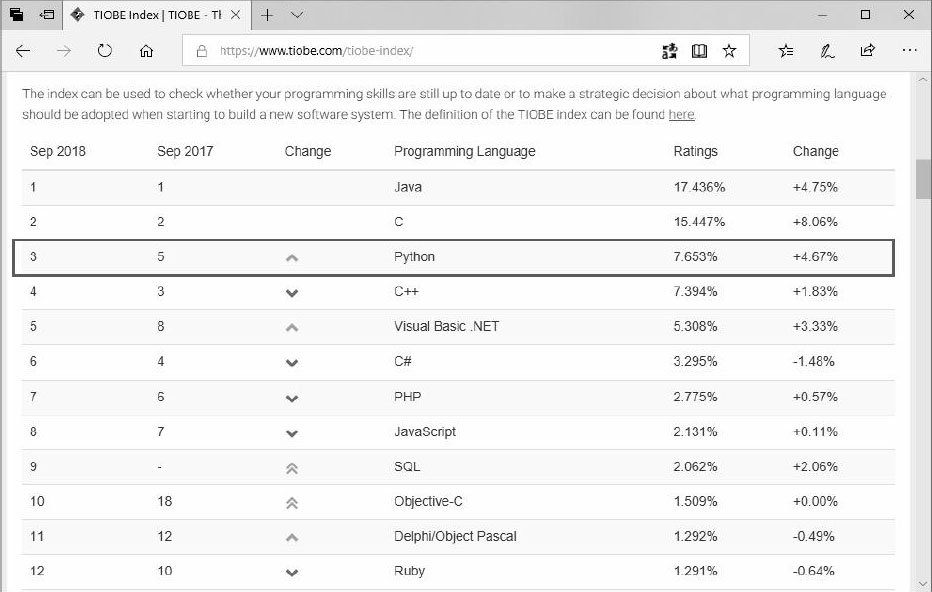
Task: Click the down arrow in JavaScript row
Action: [291, 433]
